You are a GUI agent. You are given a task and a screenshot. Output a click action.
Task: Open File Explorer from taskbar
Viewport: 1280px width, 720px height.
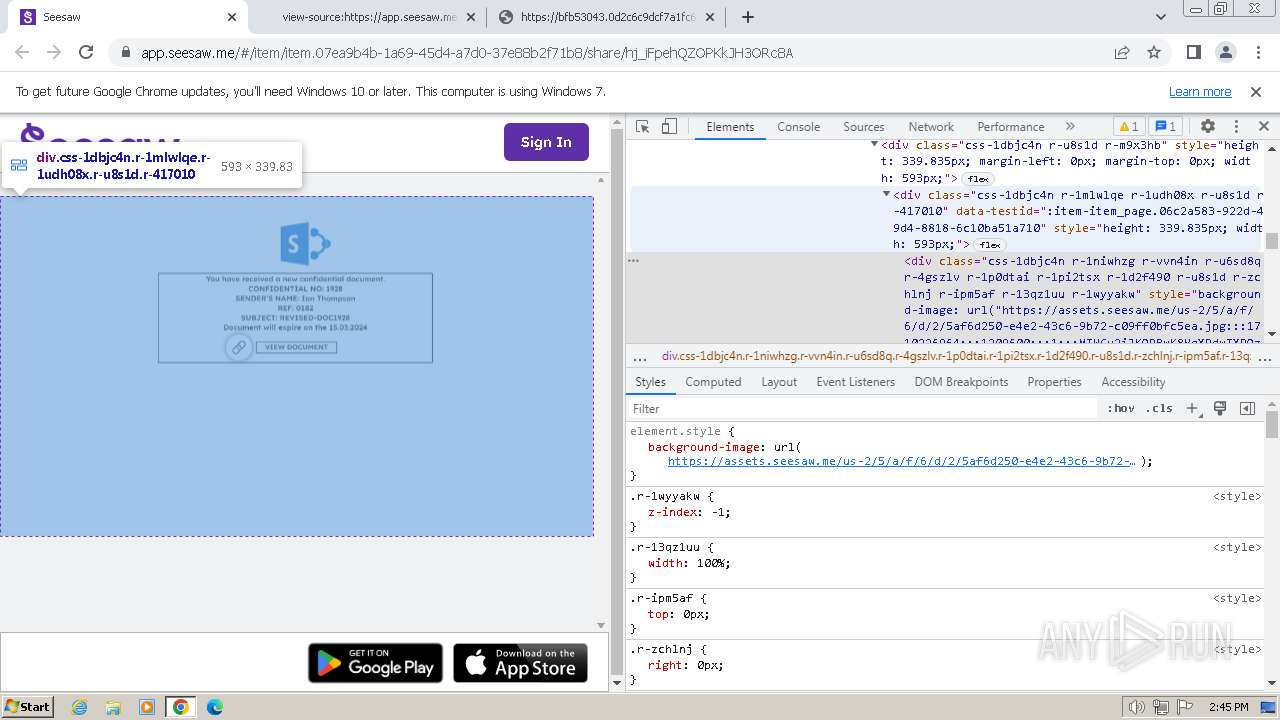pyautogui.click(x=113, y=707)
